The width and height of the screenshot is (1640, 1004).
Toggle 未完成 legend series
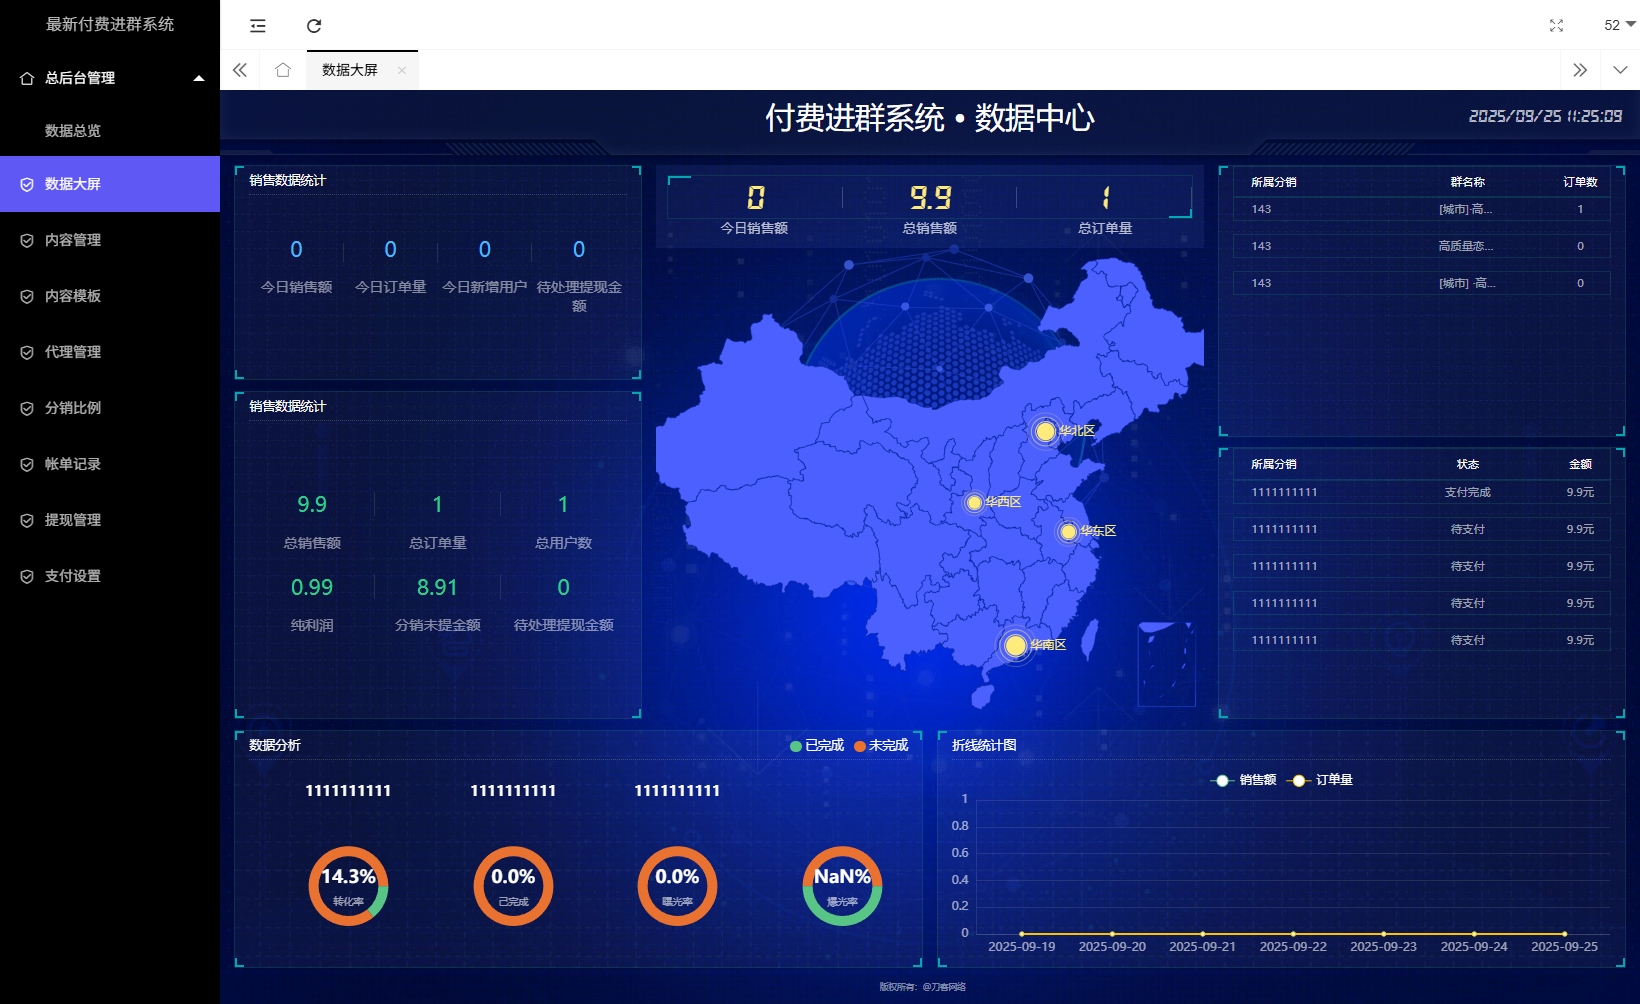click(881, 746)
